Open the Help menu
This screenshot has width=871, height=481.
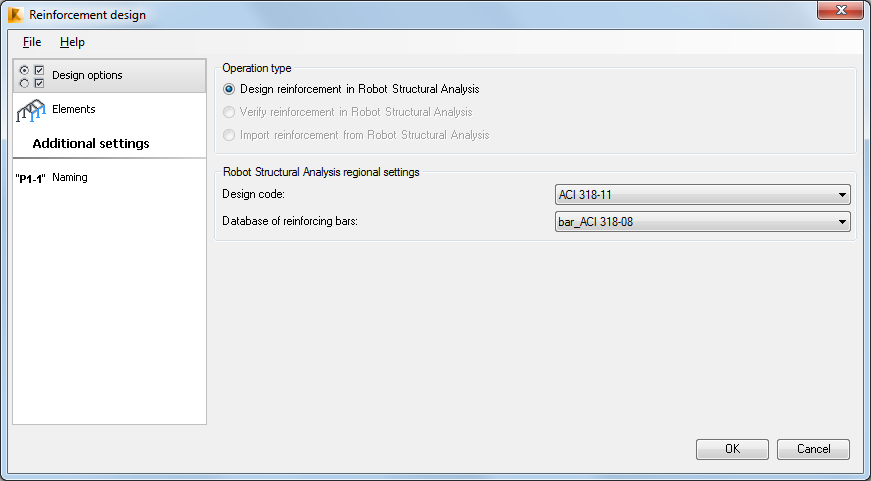coord(72,42)
